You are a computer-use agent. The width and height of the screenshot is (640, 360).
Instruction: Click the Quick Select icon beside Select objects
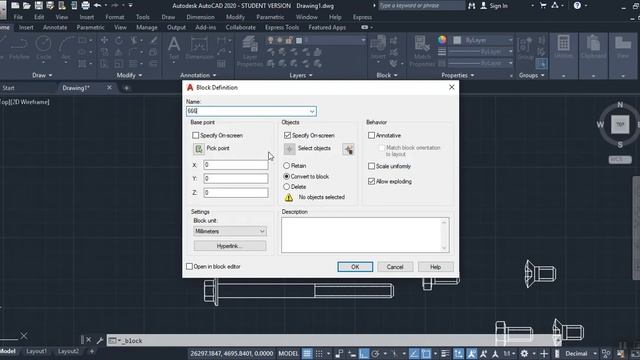348,149
